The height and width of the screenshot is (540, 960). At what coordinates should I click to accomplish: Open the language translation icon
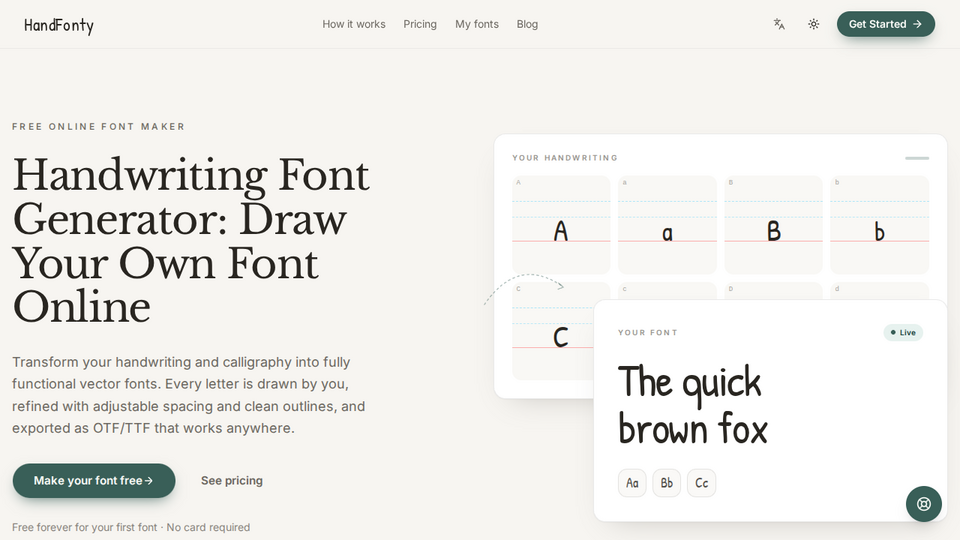click(779, 24)
